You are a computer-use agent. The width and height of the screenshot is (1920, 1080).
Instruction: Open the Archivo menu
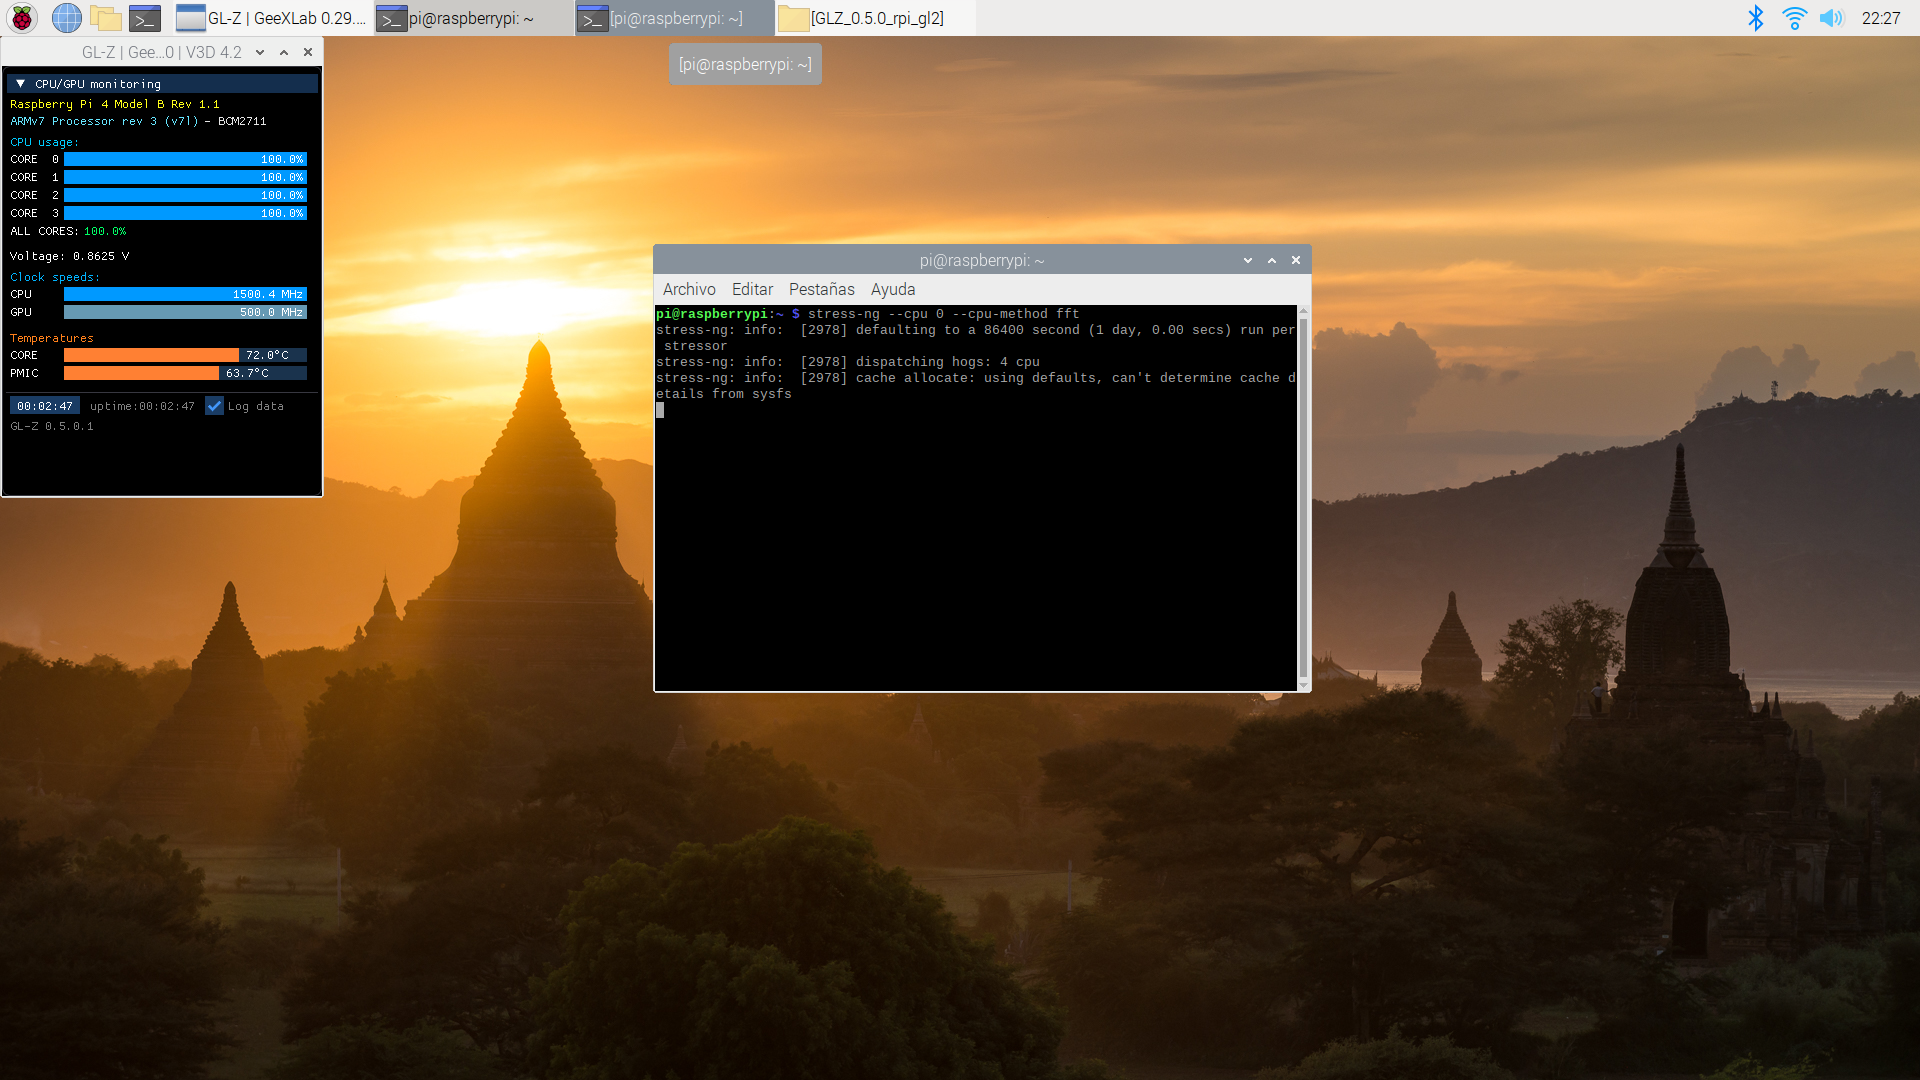689,289
